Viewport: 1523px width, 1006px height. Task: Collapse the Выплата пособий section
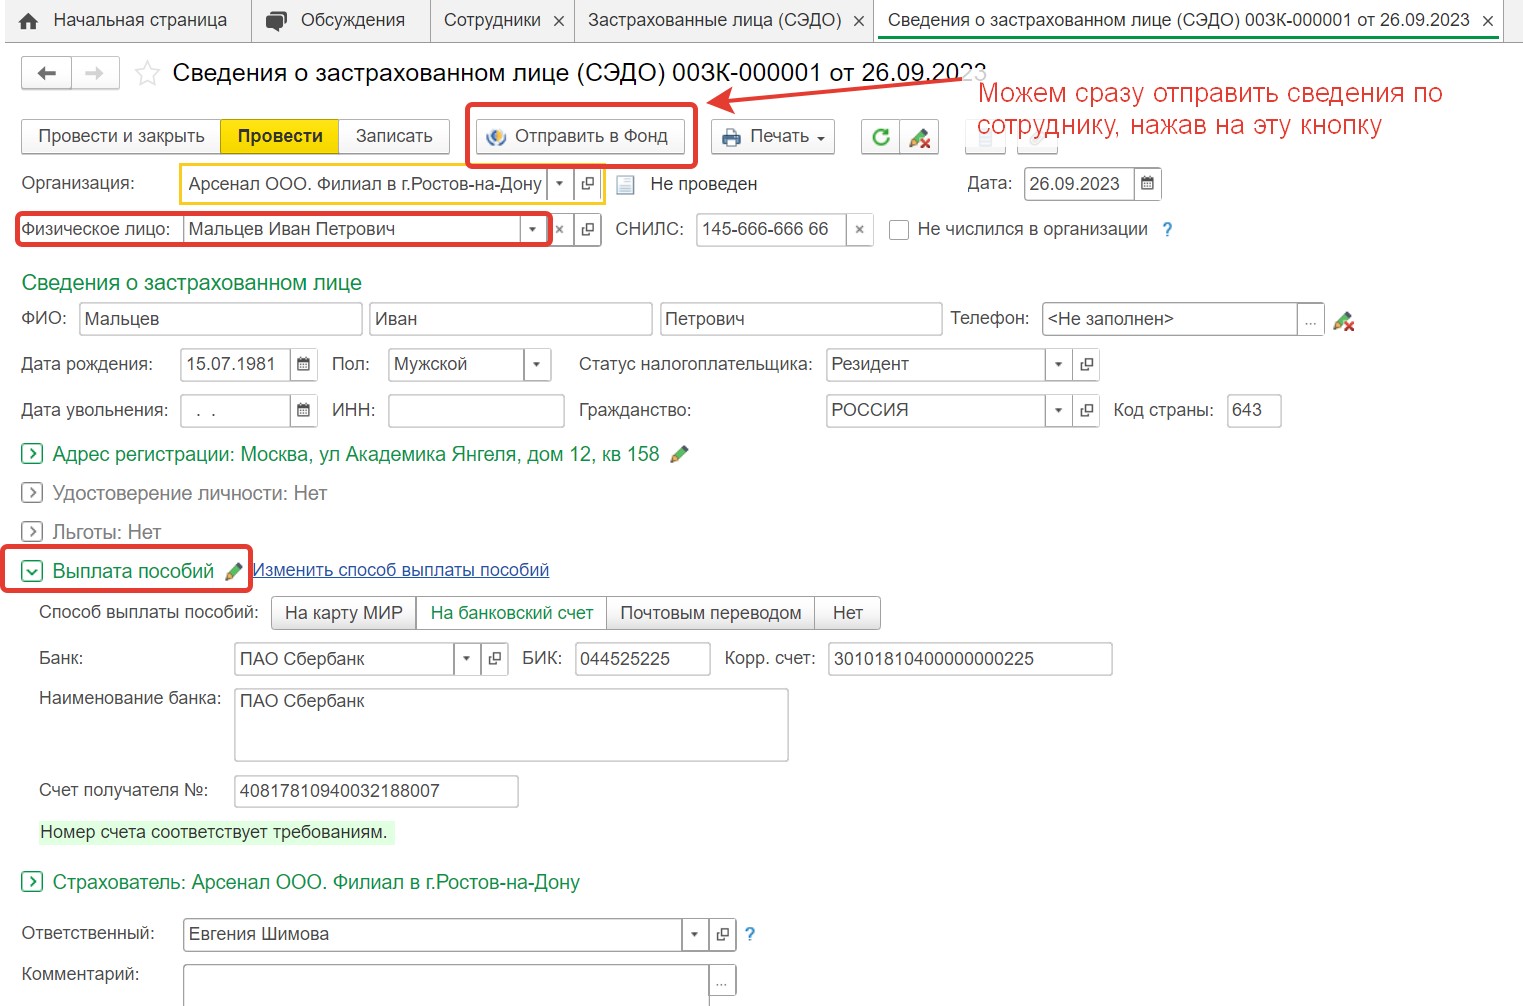tap(32, 571)
